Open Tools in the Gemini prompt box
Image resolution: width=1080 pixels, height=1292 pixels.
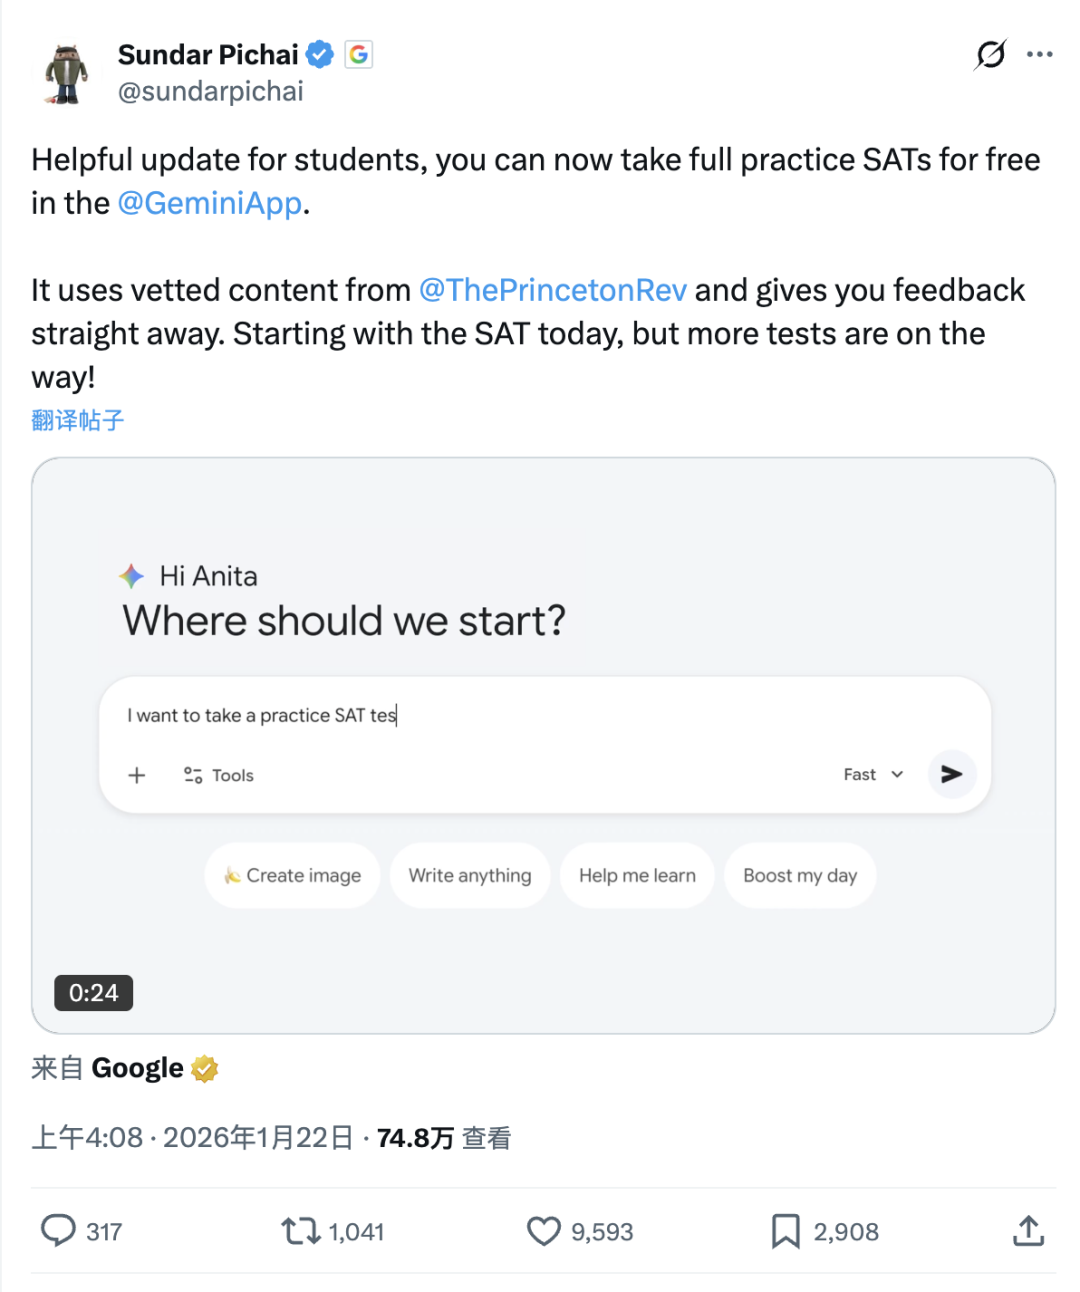pyautogui.click(x=219, y=775)
